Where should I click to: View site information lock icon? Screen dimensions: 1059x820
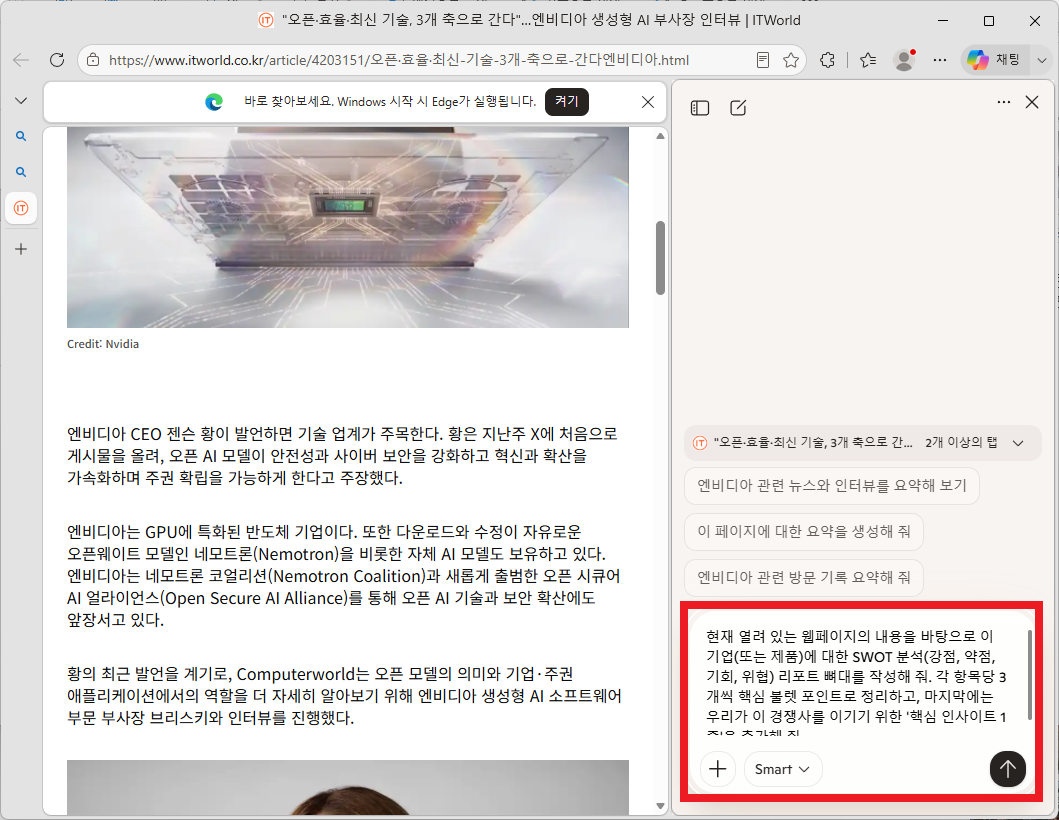click(94, 60)
